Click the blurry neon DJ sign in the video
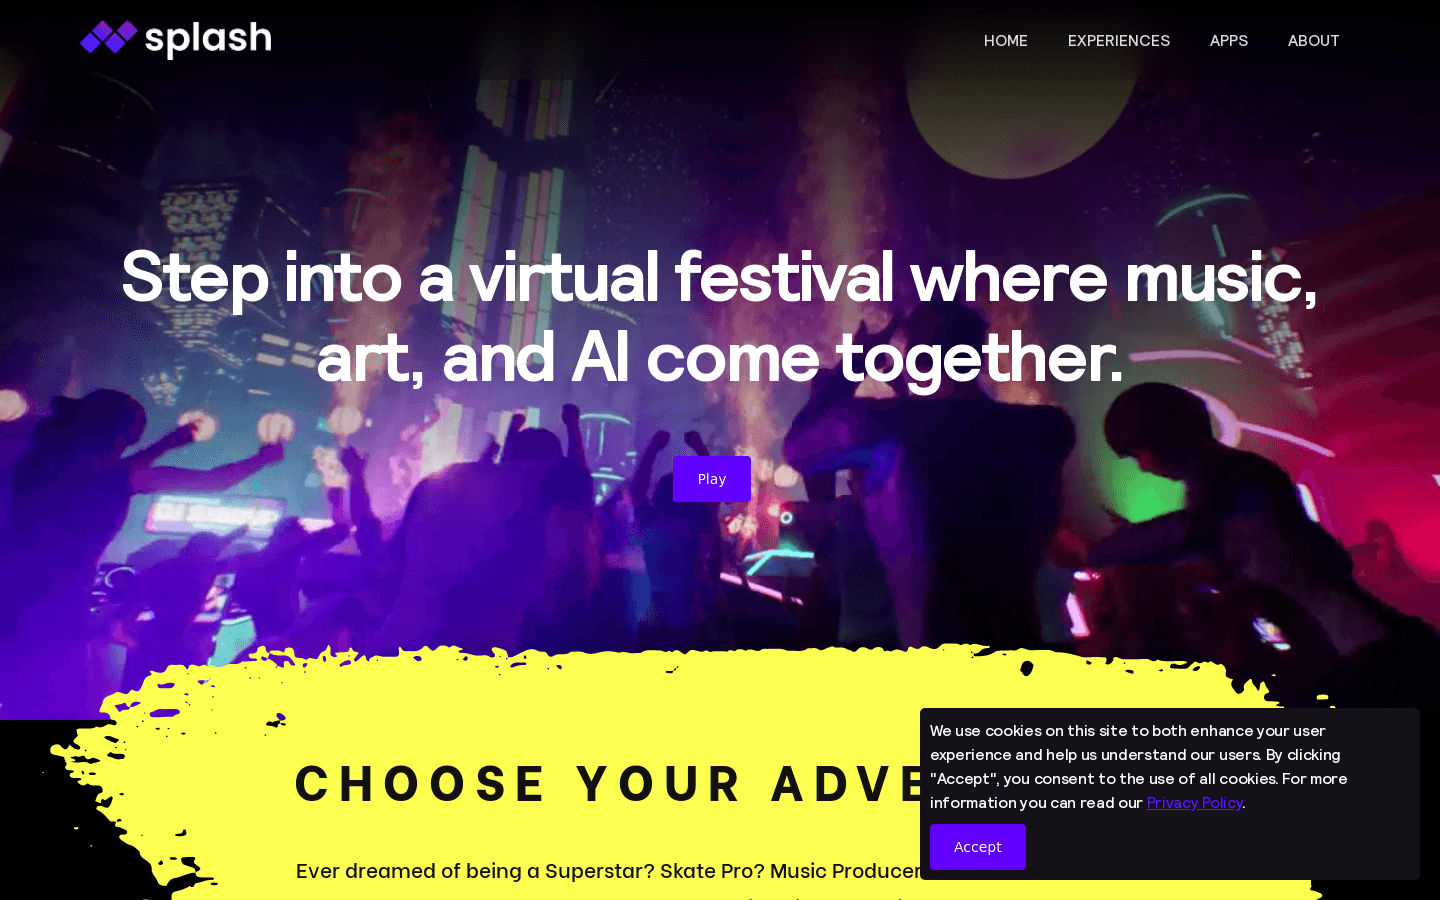This screenshot has height=900, width=1440. coord(213,515)
